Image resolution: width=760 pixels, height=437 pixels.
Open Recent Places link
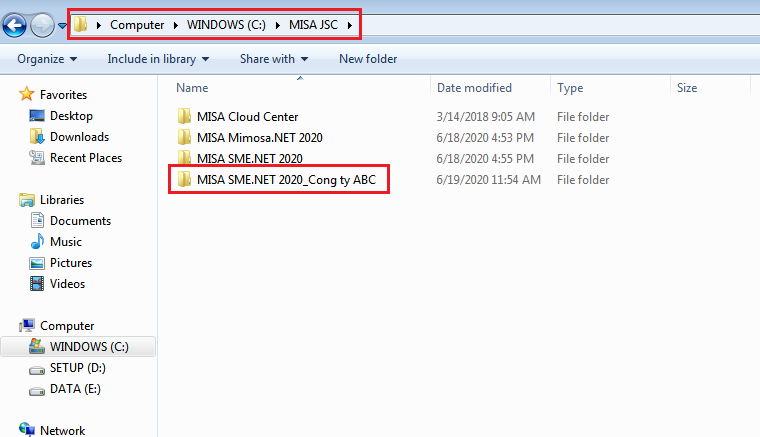(86, 158)
